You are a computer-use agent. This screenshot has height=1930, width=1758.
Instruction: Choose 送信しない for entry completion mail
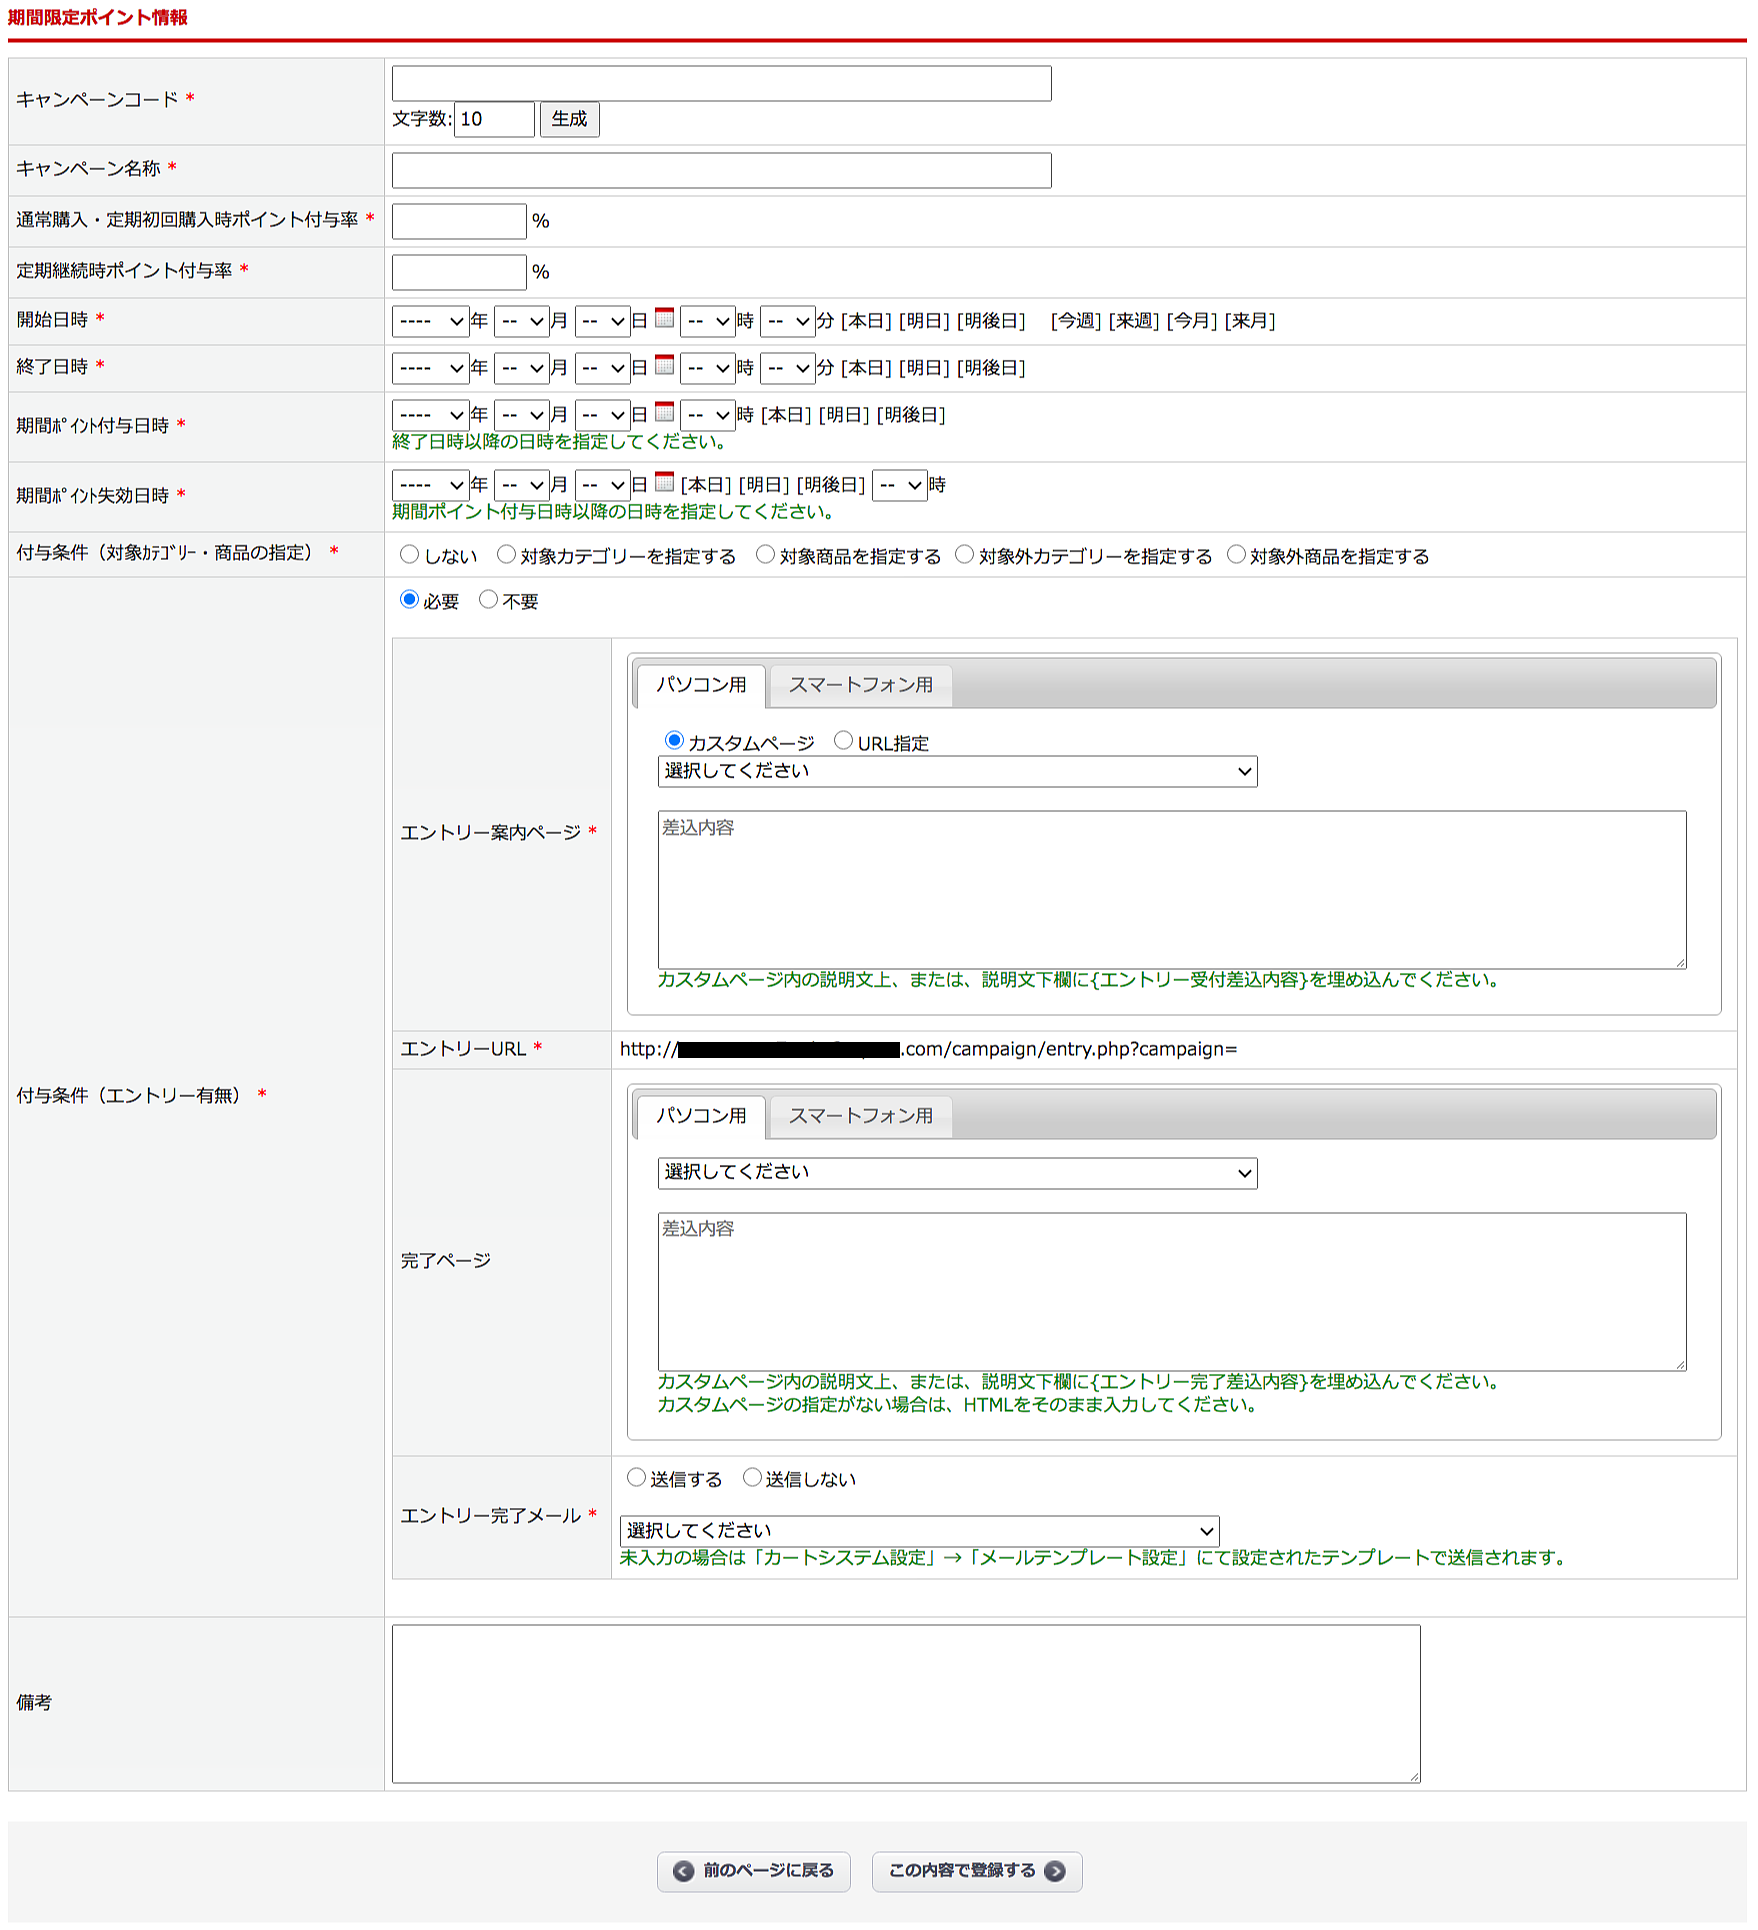click(x=752, y=1478)
